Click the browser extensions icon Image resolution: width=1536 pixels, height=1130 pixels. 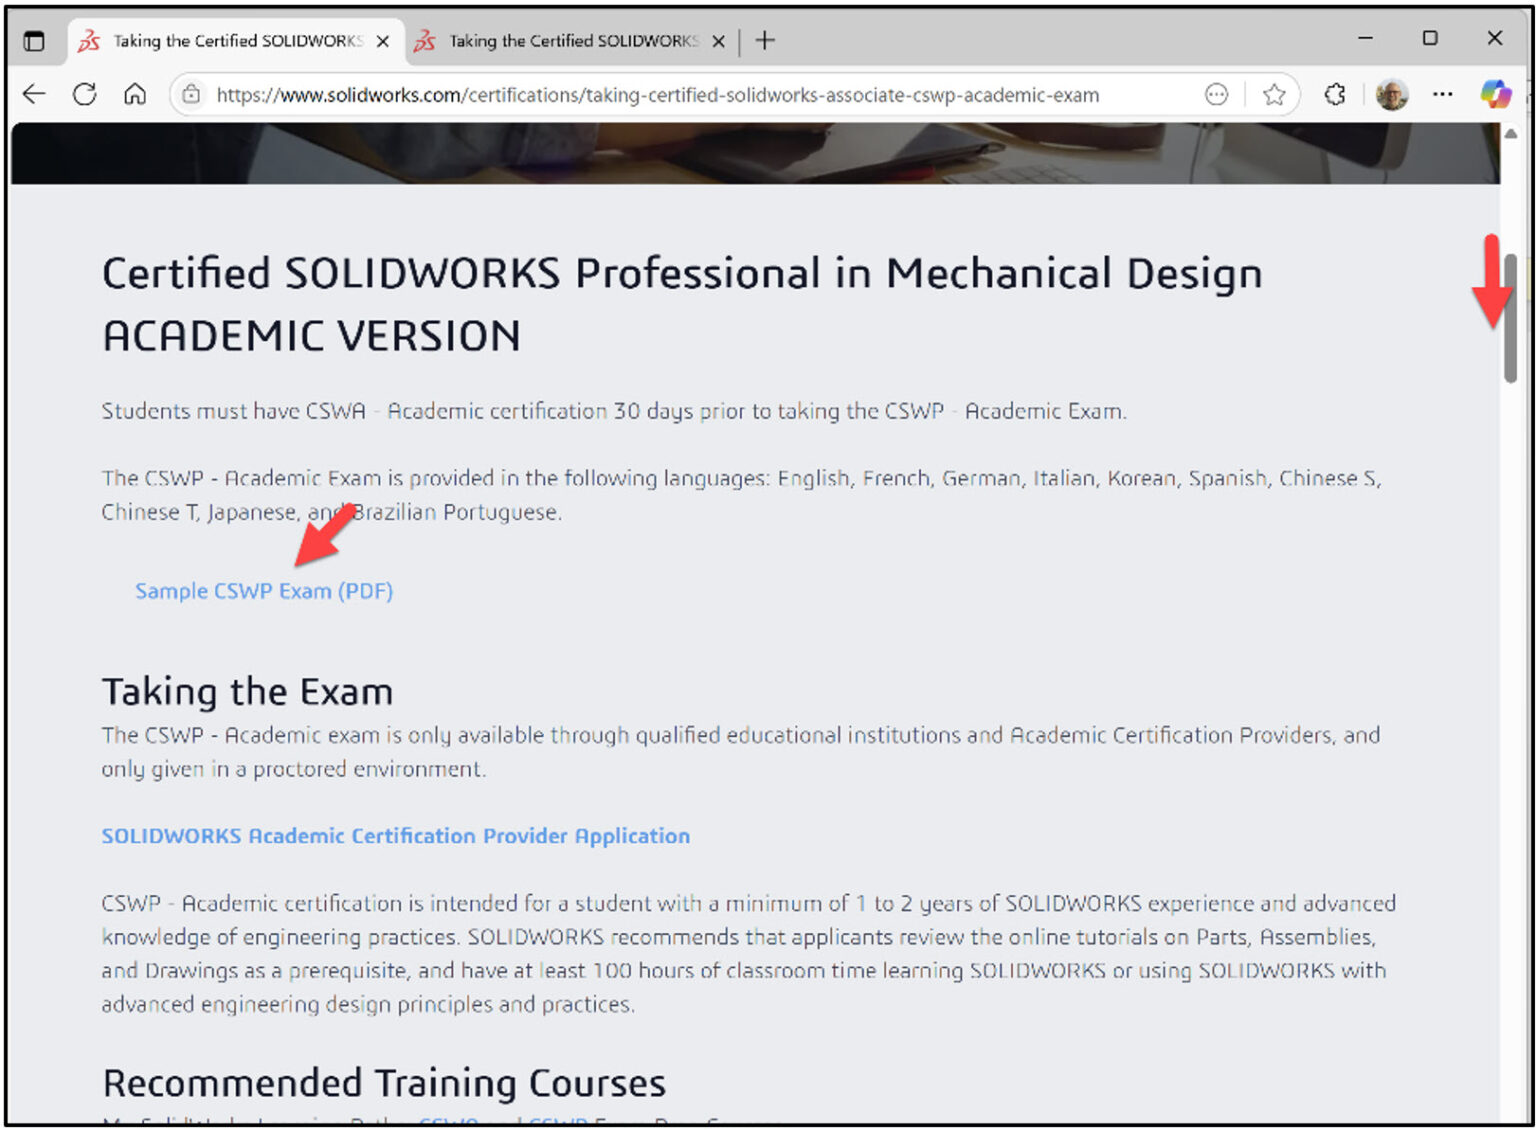click(x=1334, y=94)
